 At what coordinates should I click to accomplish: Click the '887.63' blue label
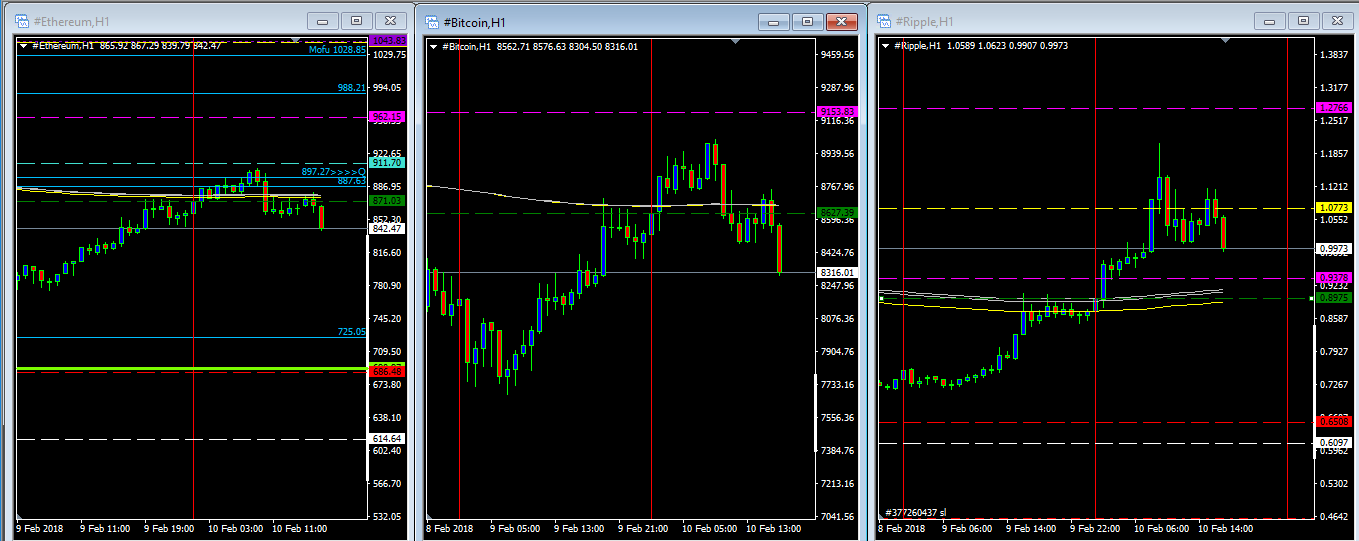(x=352, y=181)
